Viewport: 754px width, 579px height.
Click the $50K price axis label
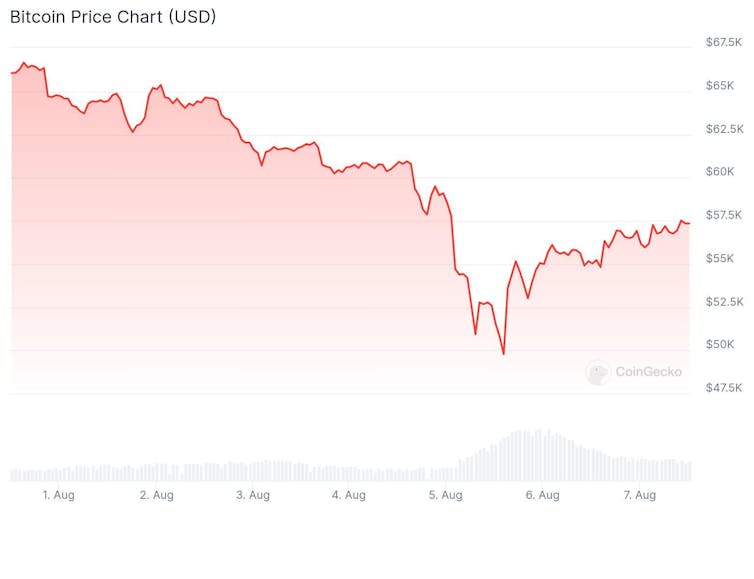[x=720, y=344]
